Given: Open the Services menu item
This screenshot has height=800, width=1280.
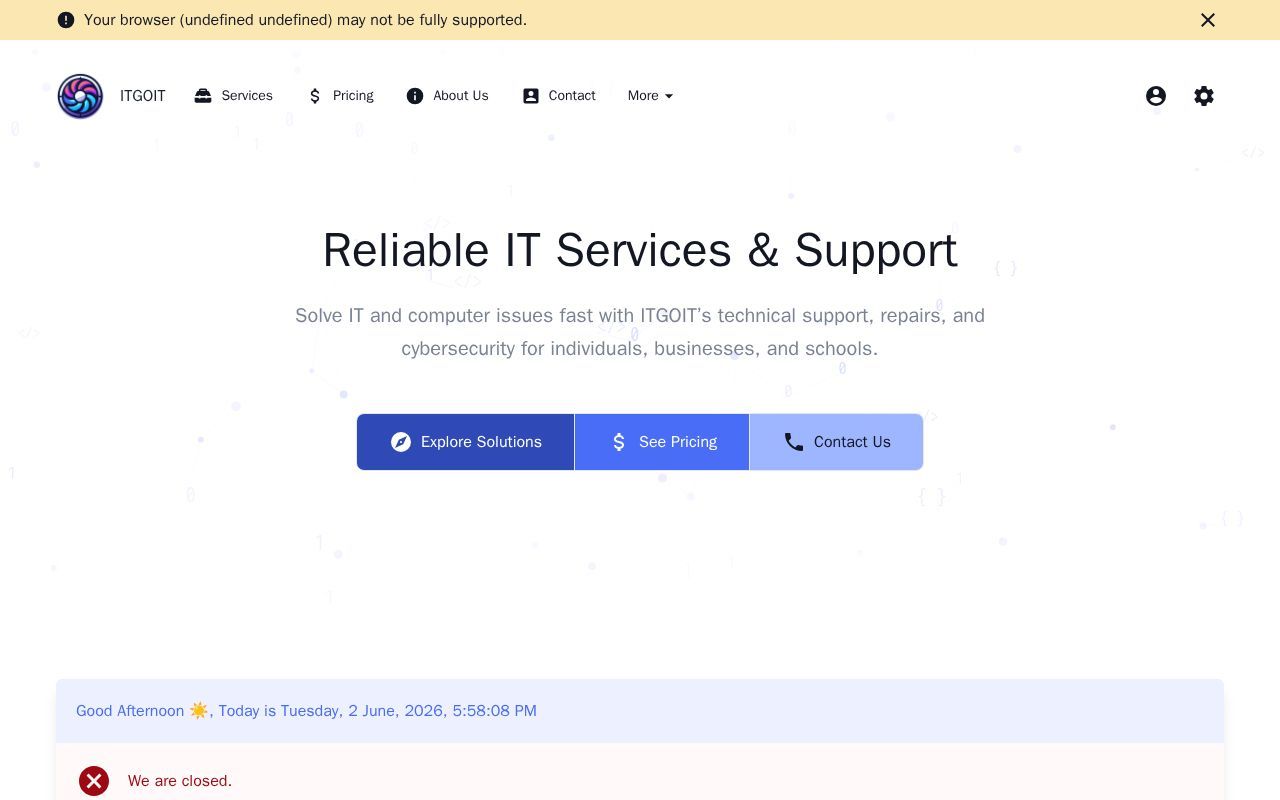Looking at the screenshot, I should click(233, 96).
